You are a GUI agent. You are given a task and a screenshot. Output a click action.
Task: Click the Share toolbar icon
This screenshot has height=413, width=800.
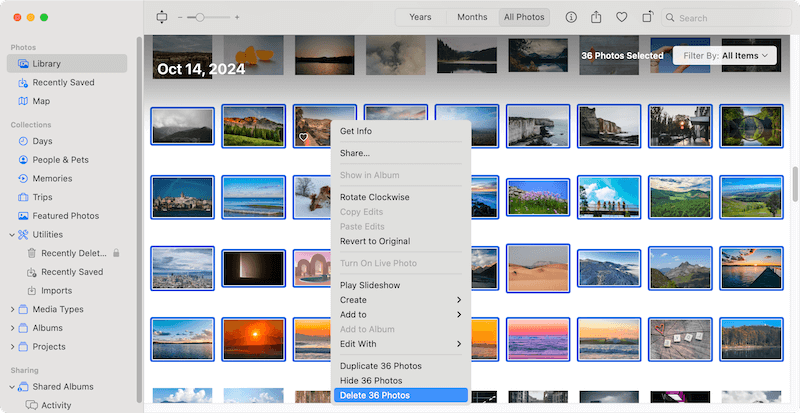(596, 17)
